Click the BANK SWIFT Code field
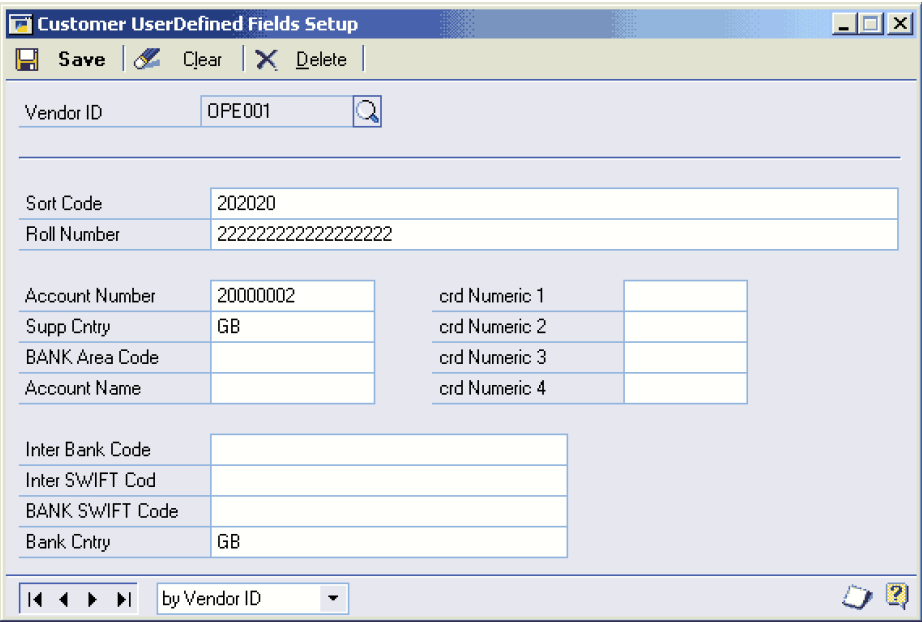This screenshot has height=622, width=922. [x=388, y=511]
